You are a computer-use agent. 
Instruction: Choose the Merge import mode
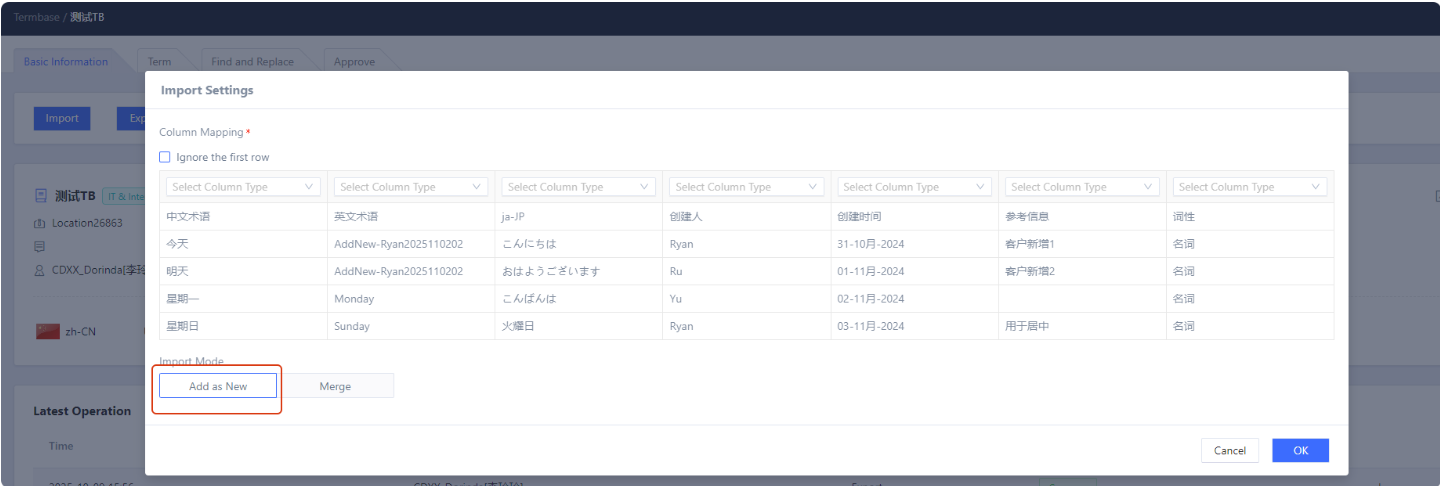(335, 386)
